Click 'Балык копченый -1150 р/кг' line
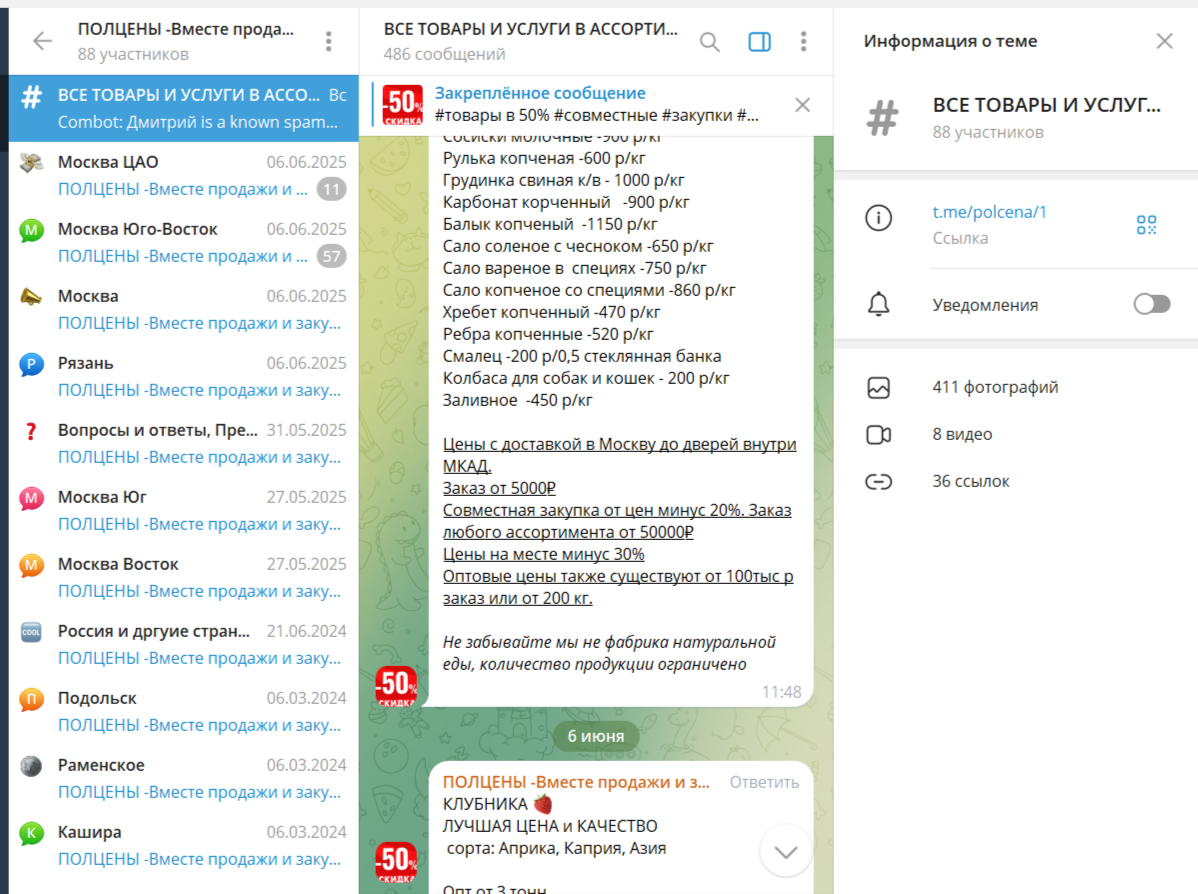This screenshot has width=1198, height=894. pos(550,225)
